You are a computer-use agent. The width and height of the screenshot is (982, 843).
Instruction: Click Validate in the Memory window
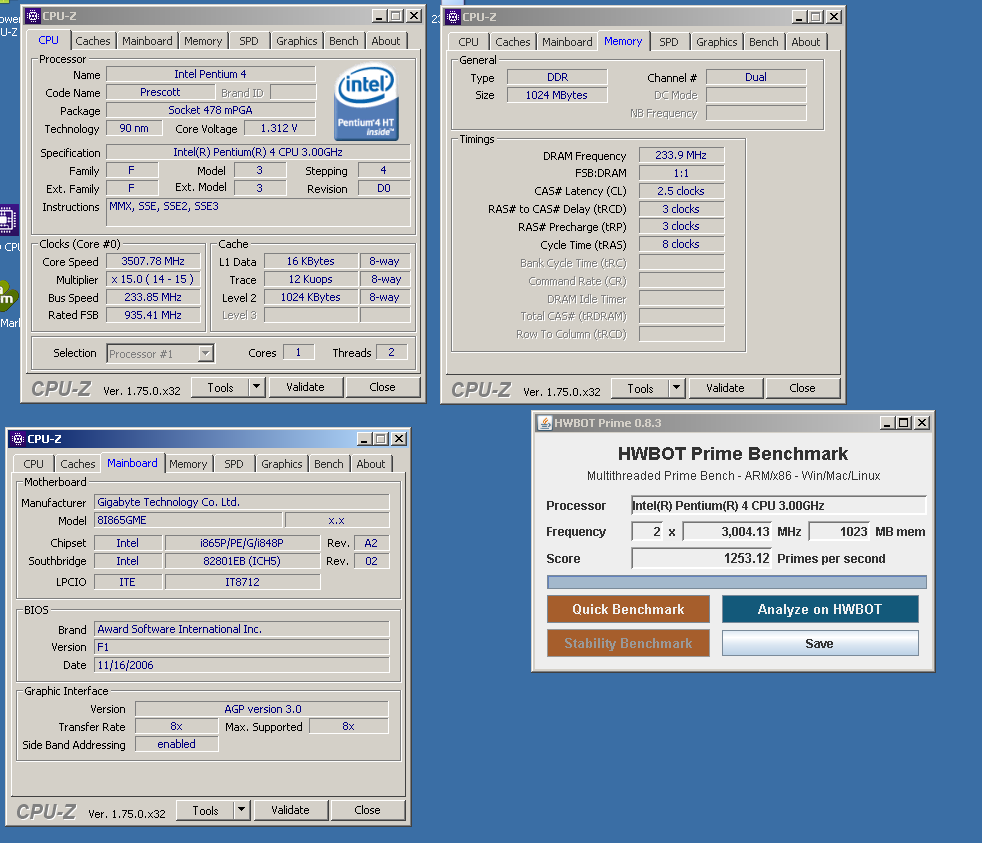point(725,388)
